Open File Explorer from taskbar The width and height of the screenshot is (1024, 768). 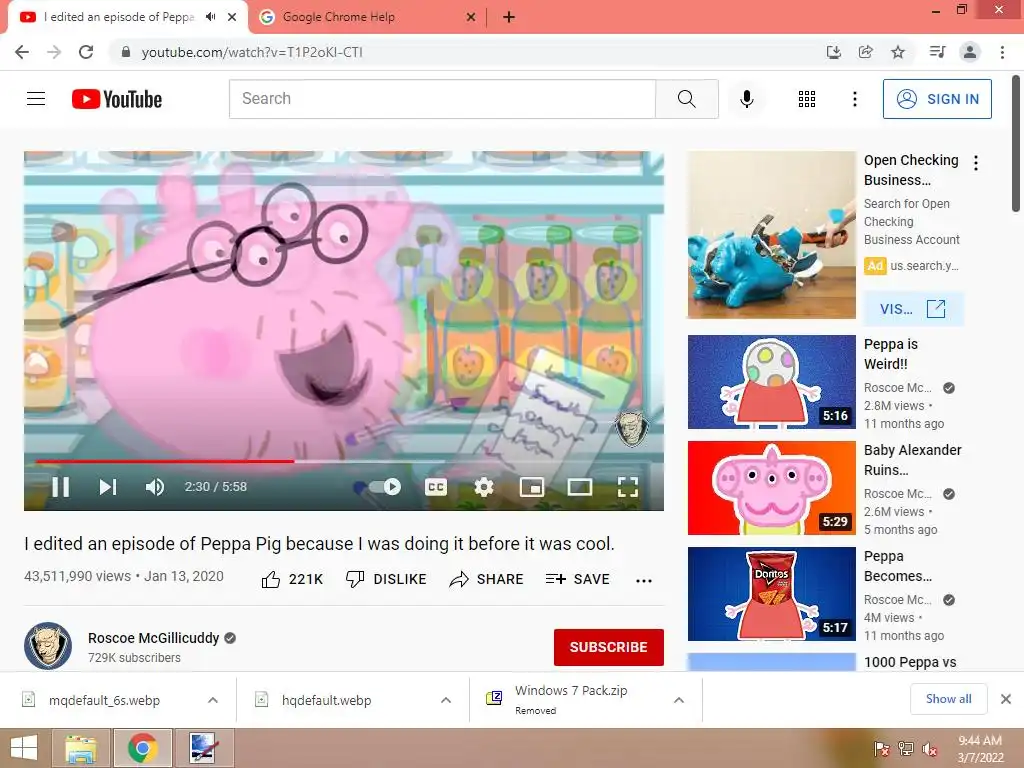pos(82,748)
